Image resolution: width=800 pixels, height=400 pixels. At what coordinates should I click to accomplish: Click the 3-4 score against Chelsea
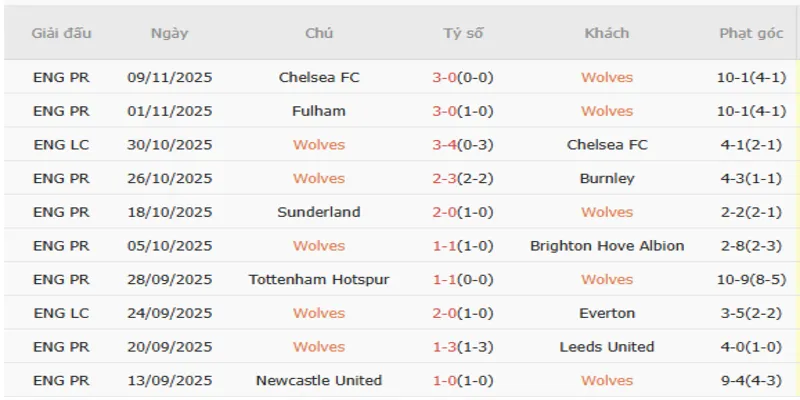click(445, 145)
